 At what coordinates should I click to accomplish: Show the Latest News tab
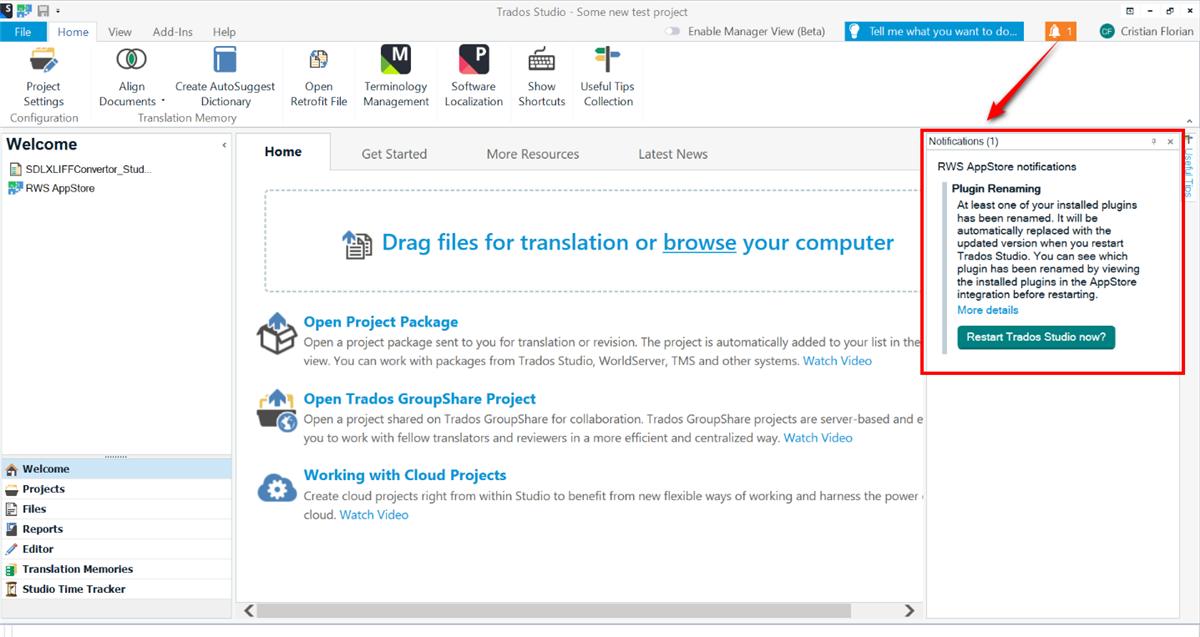(673, 154)
